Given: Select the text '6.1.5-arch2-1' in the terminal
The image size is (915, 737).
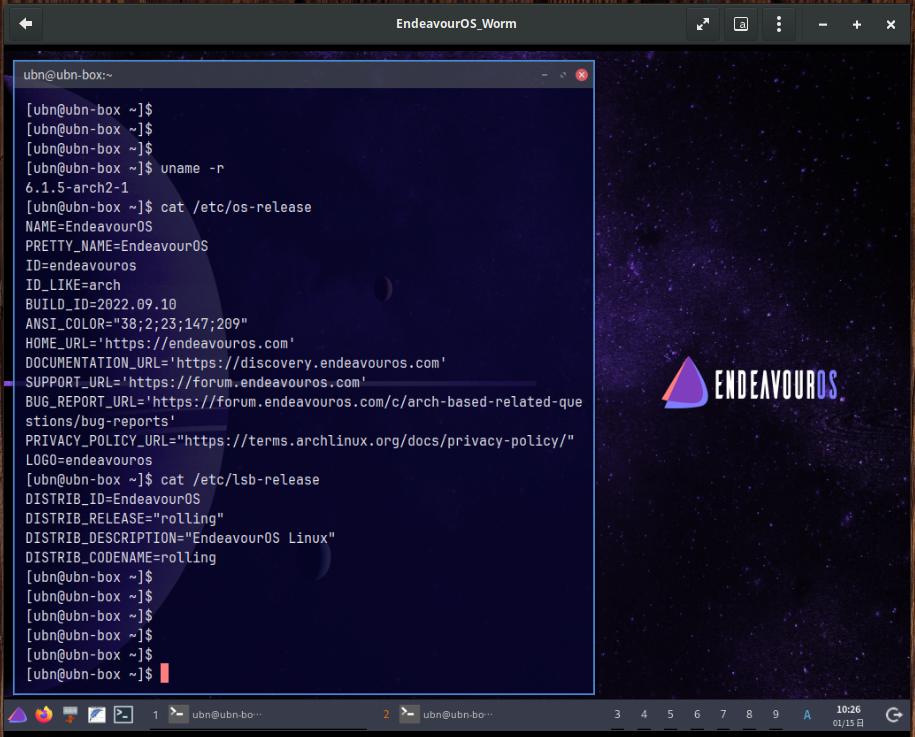Looking at the screenshot, I should 77,188.
